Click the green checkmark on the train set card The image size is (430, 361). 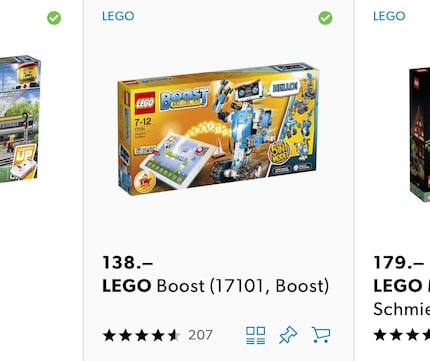click(54, 18)
